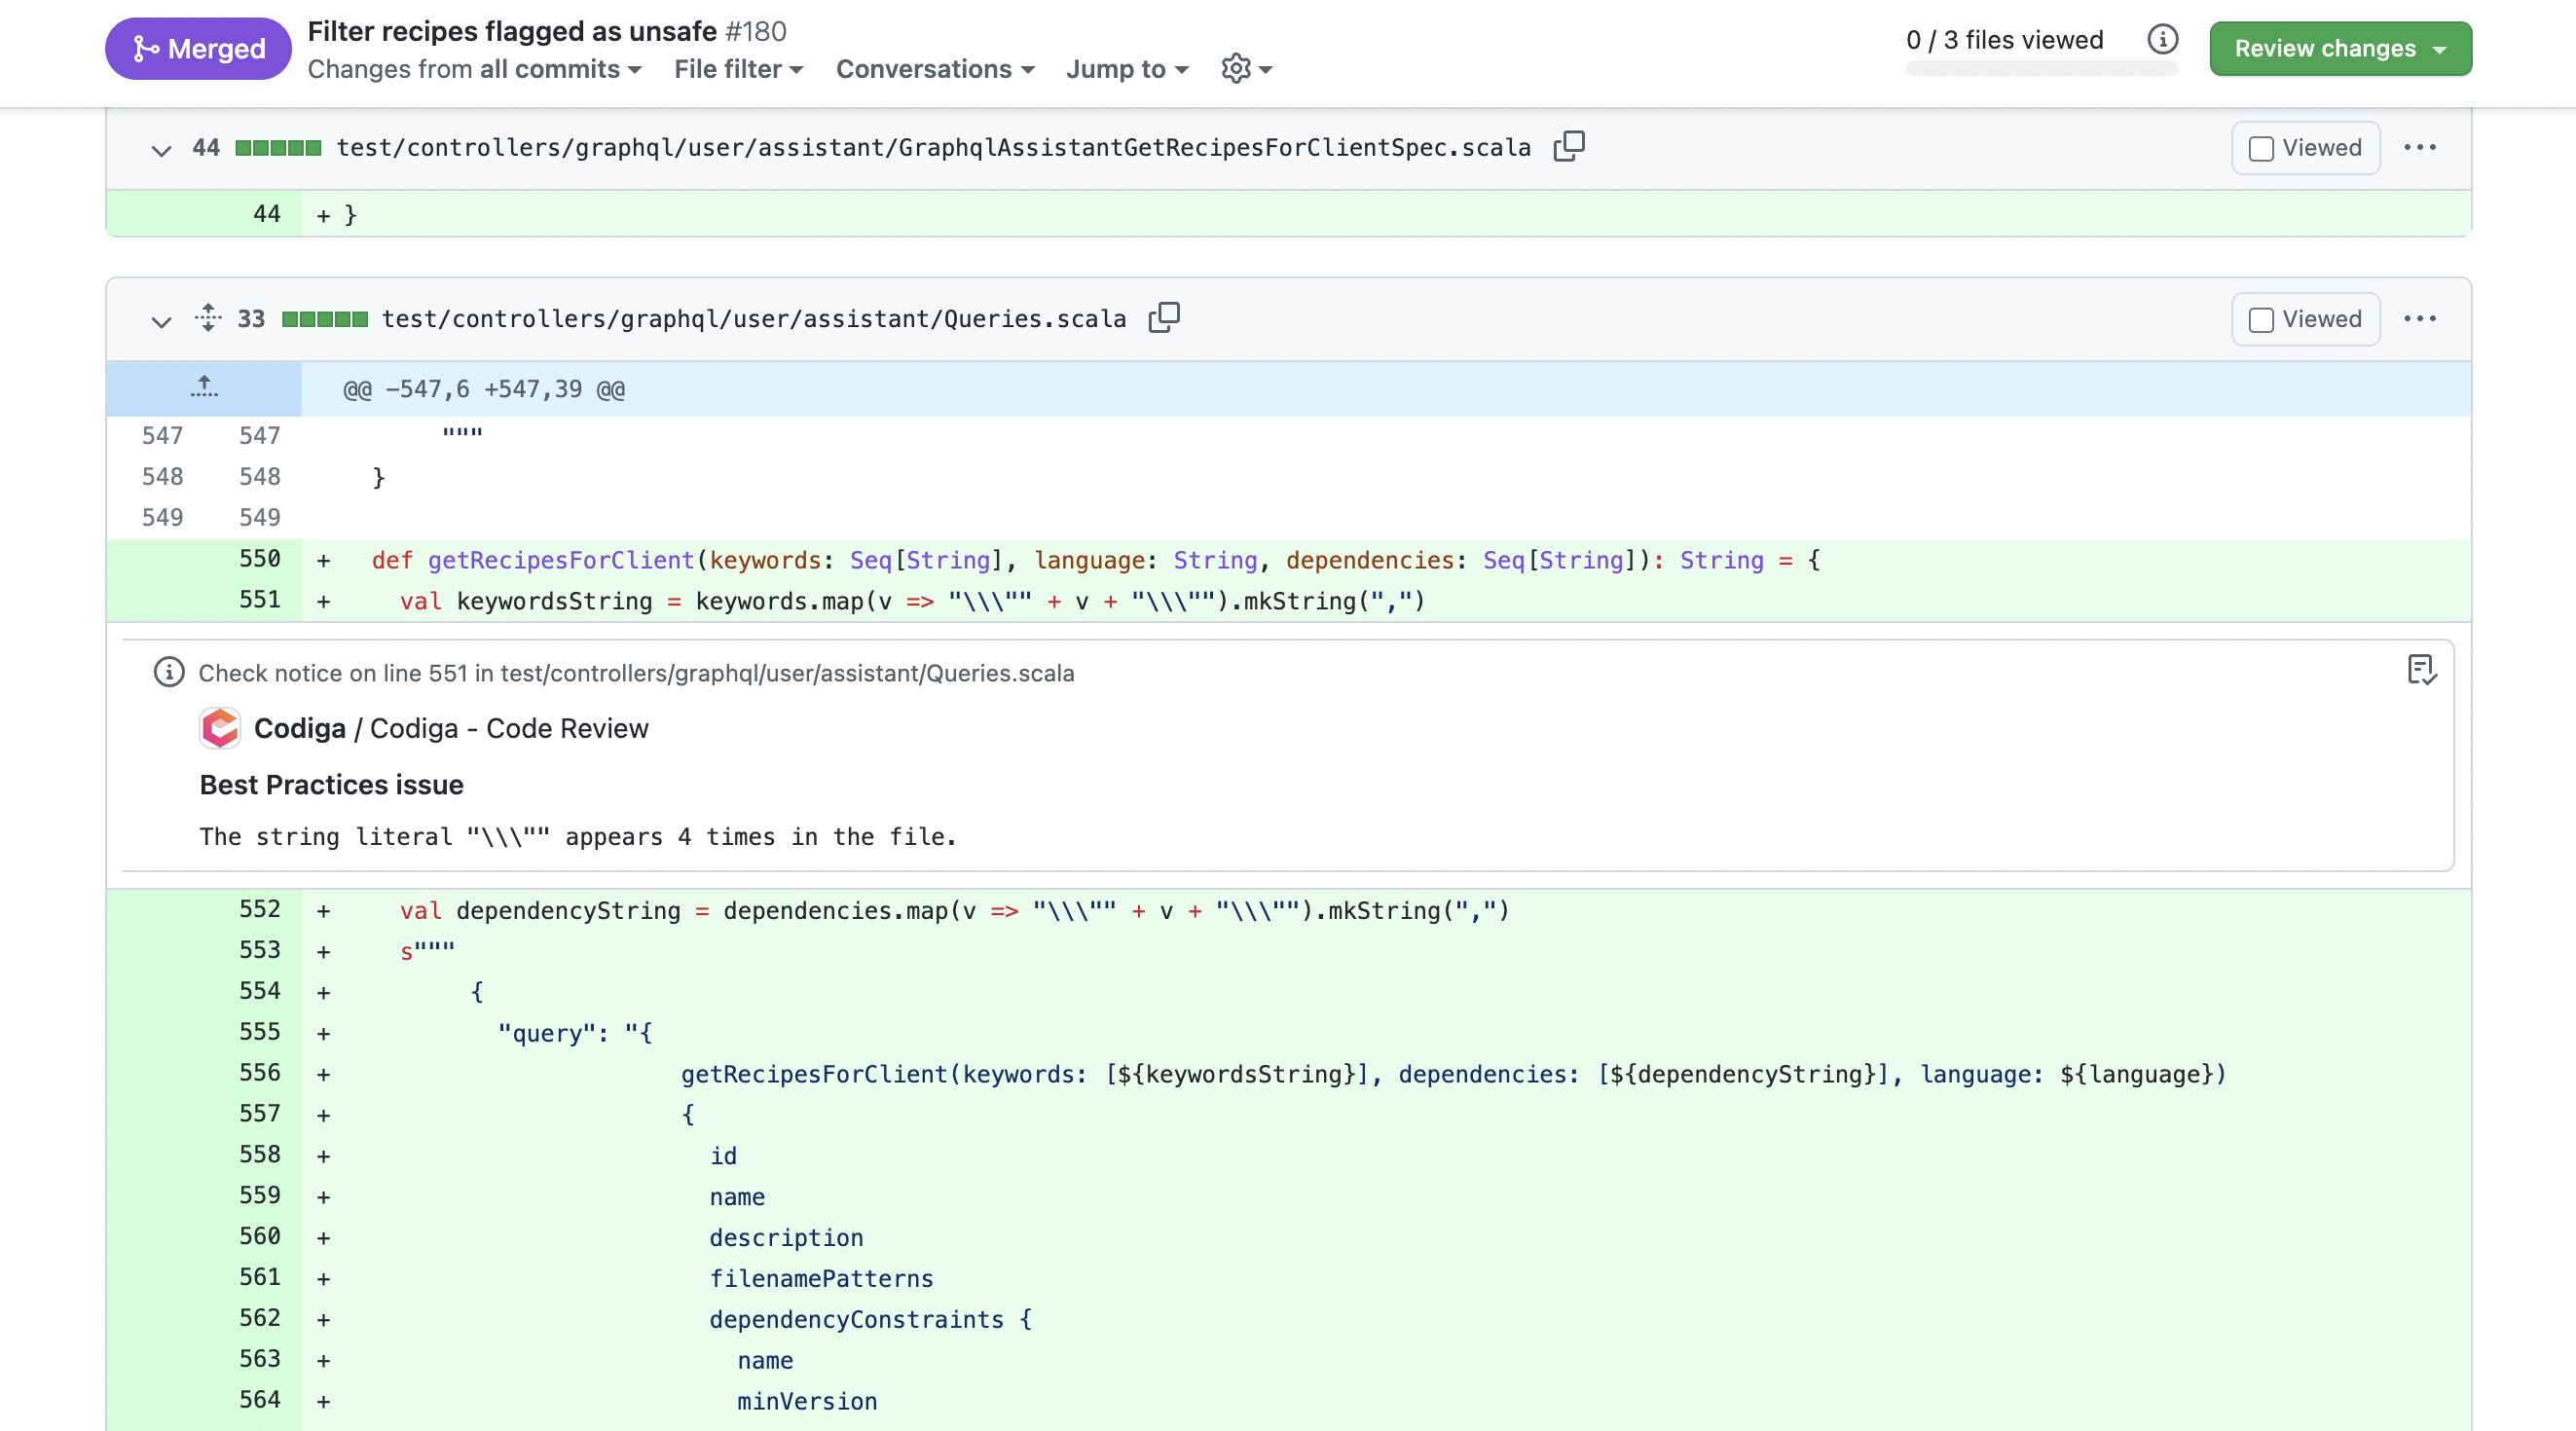Open Changes from all commits dropdown

pos(474,69)
